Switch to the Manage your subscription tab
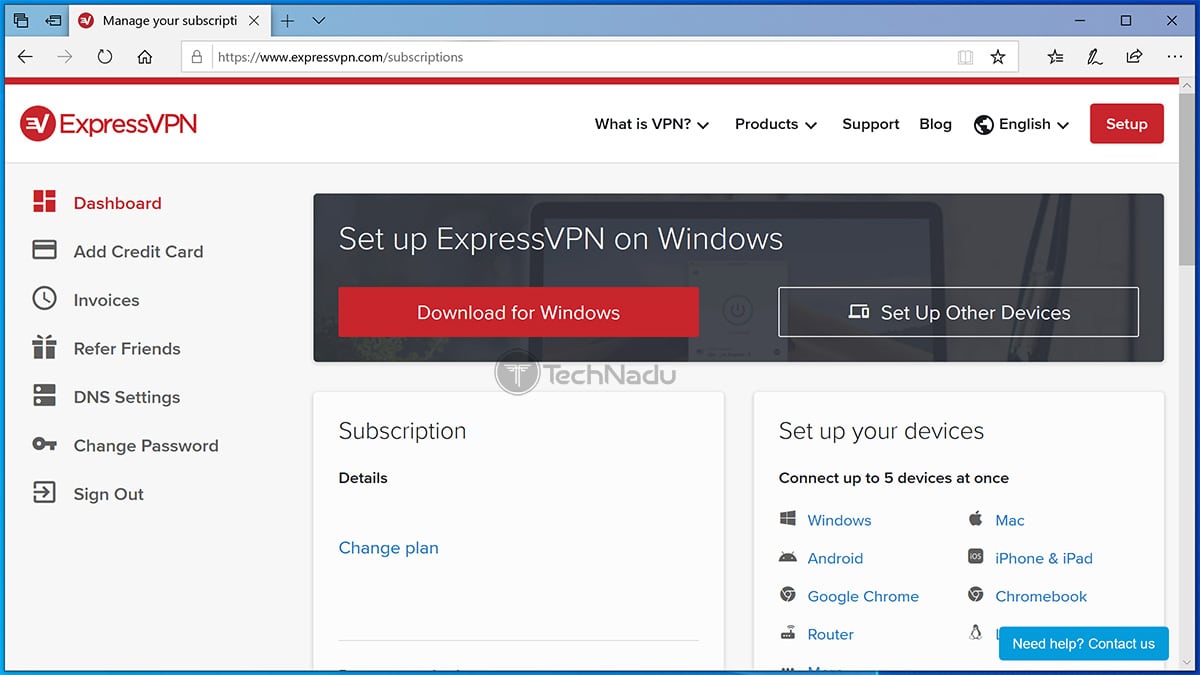This screenshot has width=1200, height=675. point(170,20)
